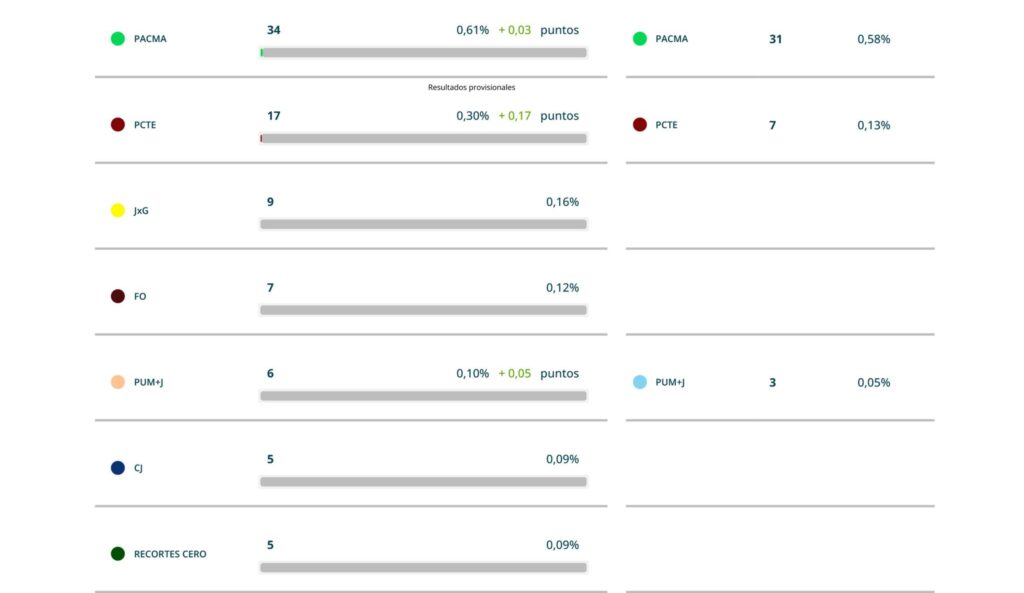Click the peach PUM+J dot in the left list
The image size is (1024, 593).
(x=118, y=382)
